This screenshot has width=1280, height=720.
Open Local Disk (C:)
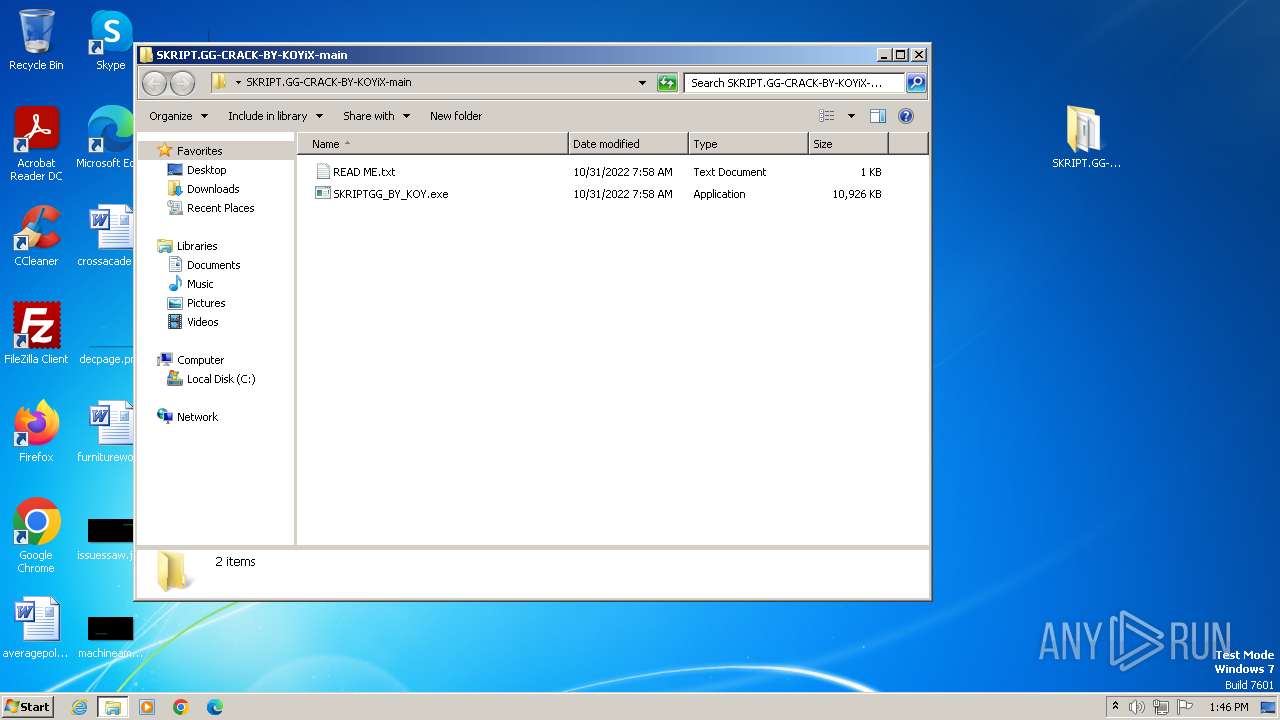pos(221,379)
